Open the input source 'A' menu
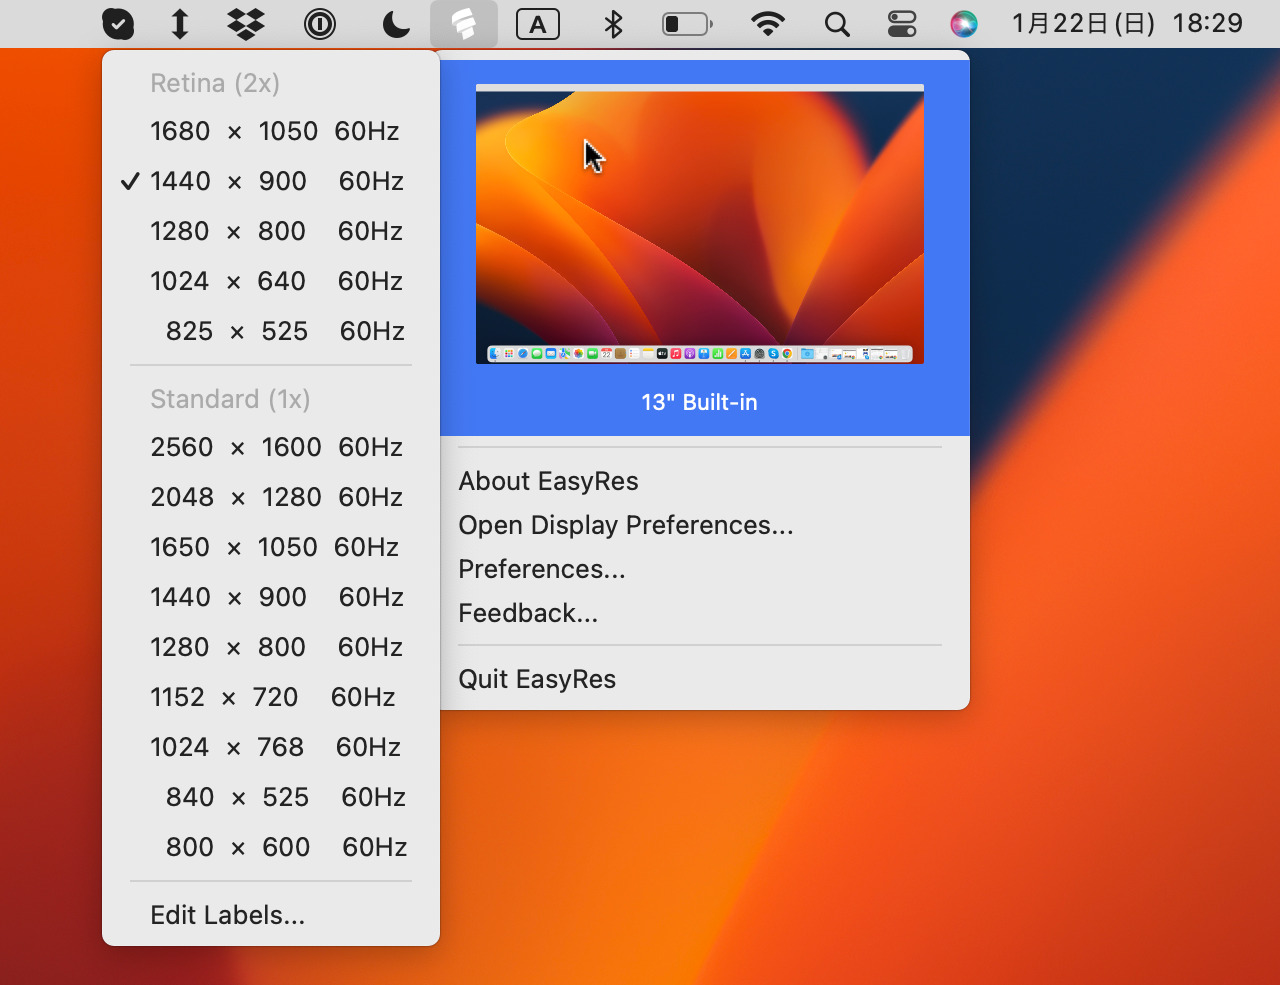The image size is (1280, 985). pyautogui.click(x=538, y=23)
